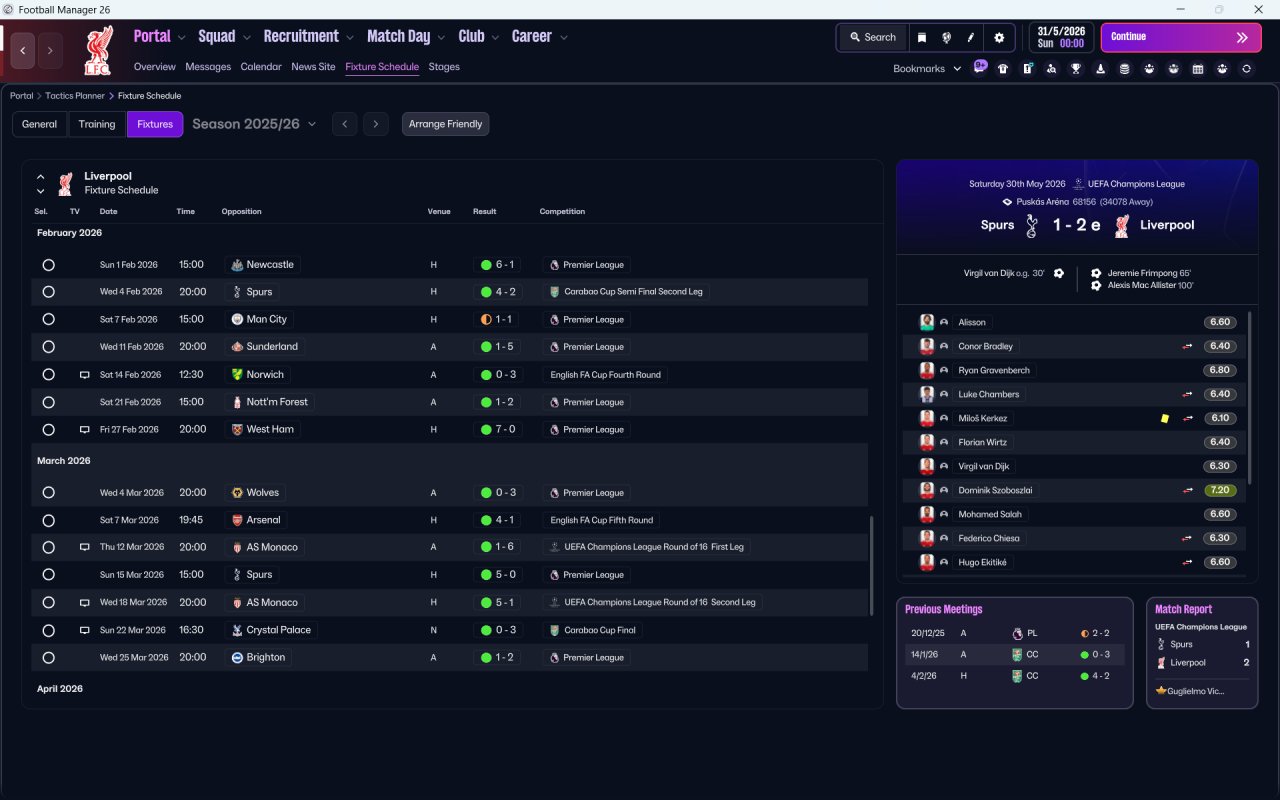Expand the Recruitment menu dropdown arrow
The width and height of the screenshot is (1280, 800).
click(350, 38)
